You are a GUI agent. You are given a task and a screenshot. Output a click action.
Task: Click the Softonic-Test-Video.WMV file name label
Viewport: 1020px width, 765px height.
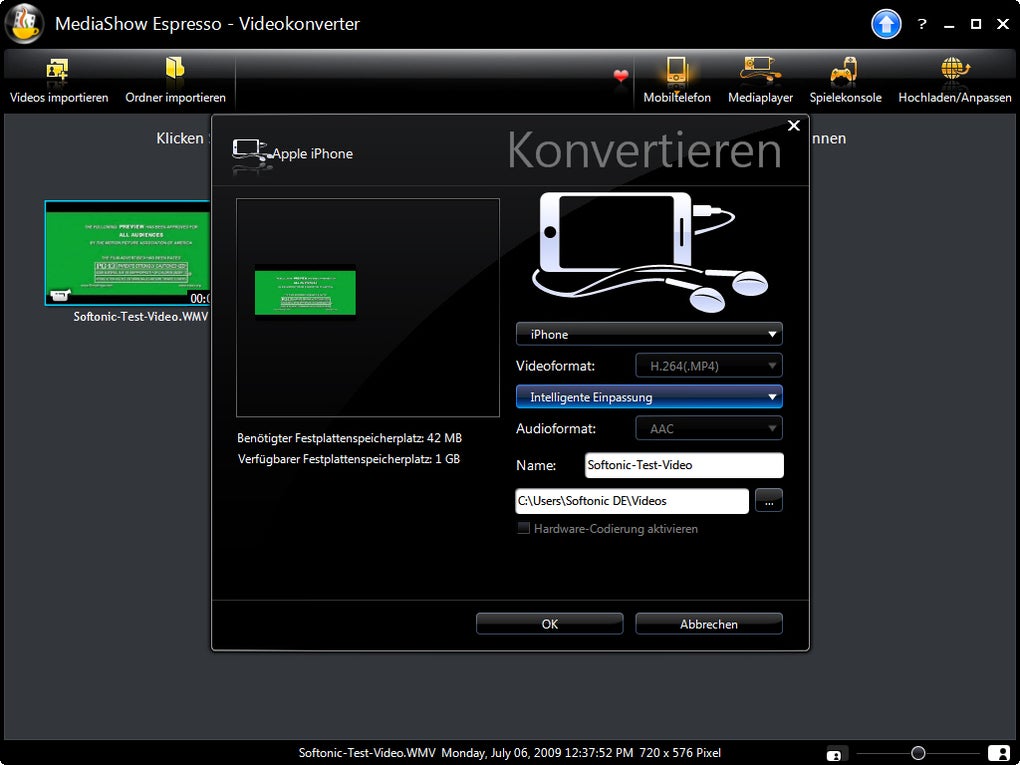tap(141, 317)
